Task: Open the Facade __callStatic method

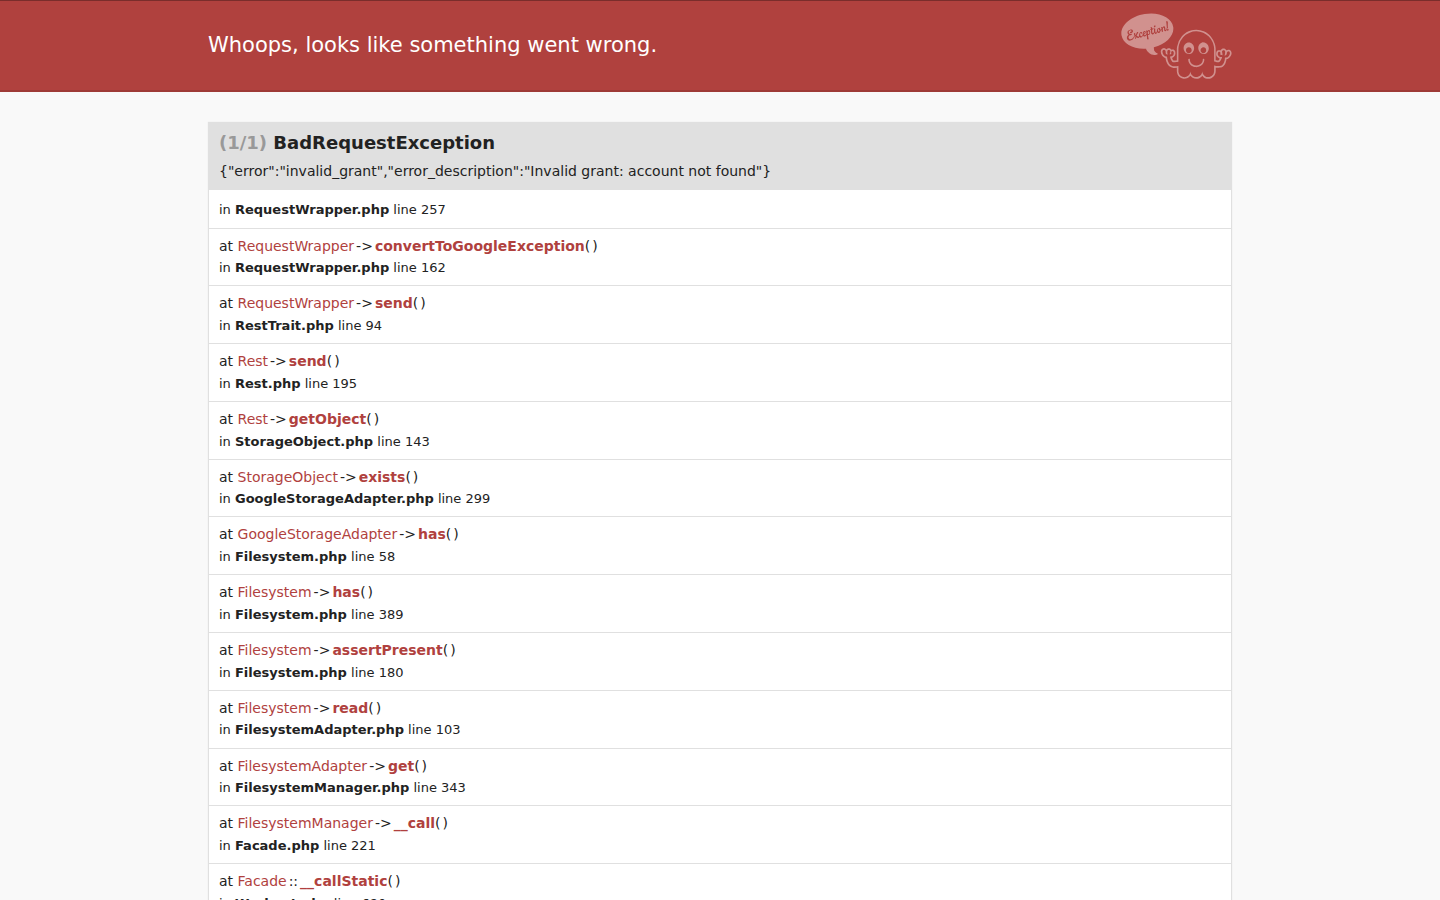Action: 344,881
